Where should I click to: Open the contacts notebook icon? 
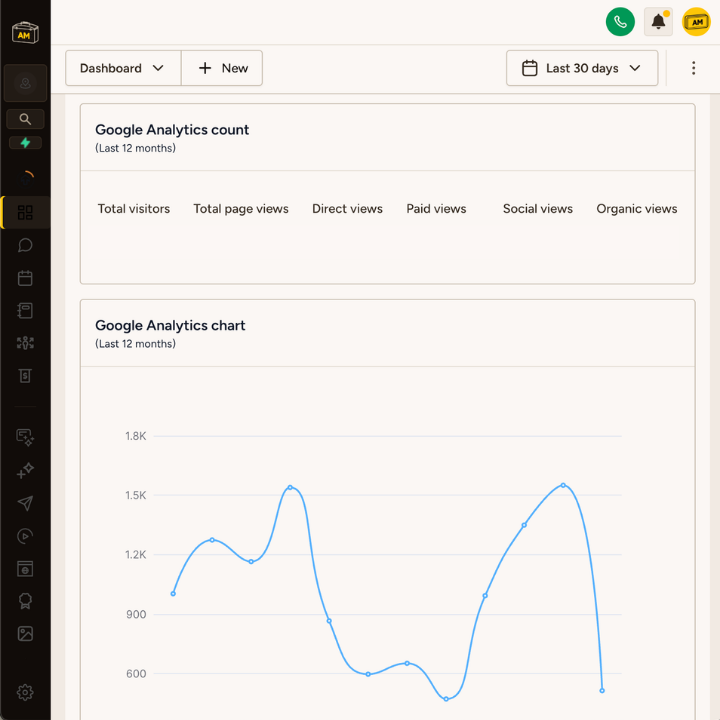[x=25, y=311]
